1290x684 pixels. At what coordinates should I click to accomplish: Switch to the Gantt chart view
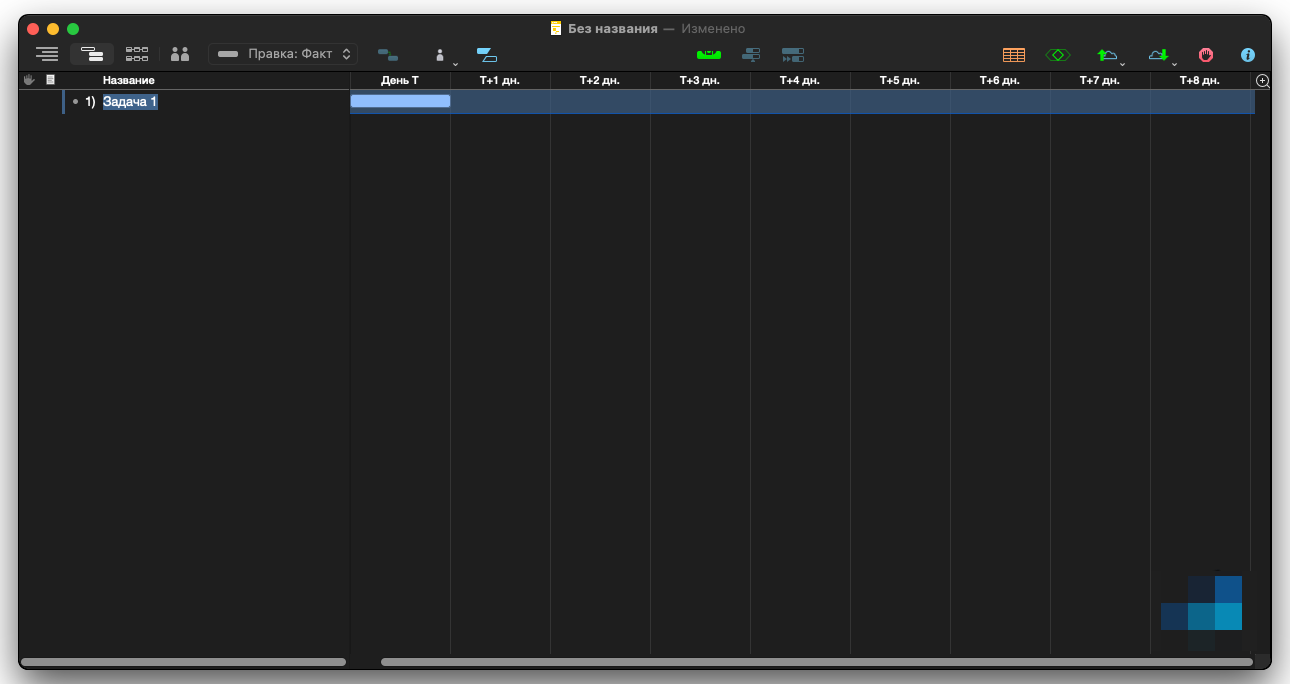click(92, 54)
